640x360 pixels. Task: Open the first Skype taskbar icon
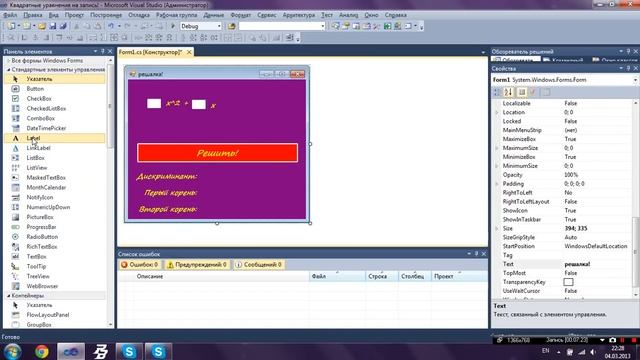click(129, 351)
